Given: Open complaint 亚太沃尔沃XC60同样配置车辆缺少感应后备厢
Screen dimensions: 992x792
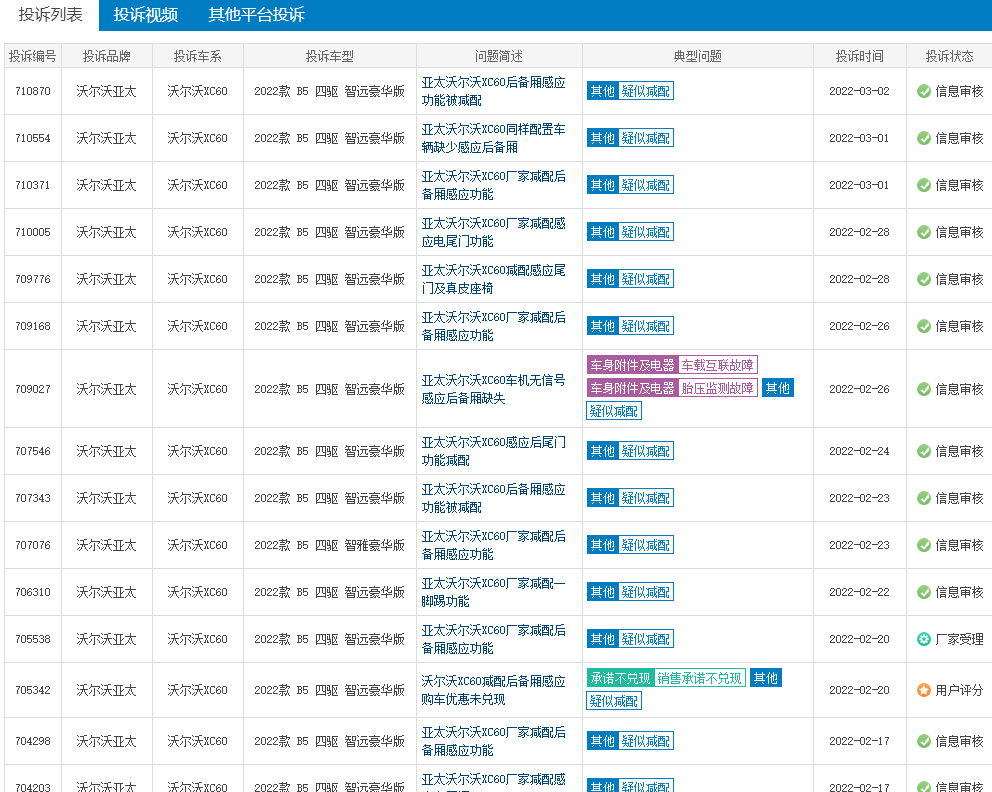Looking at the screenshot, I should [493, 138].
